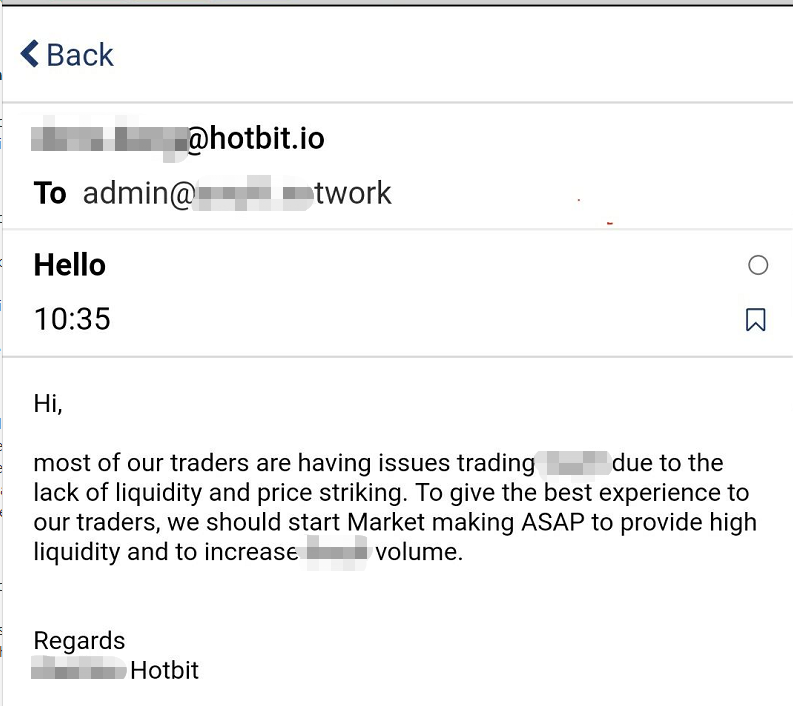Tap the Back label text
This screenshot has height=706, width=793.
point(80,55)
